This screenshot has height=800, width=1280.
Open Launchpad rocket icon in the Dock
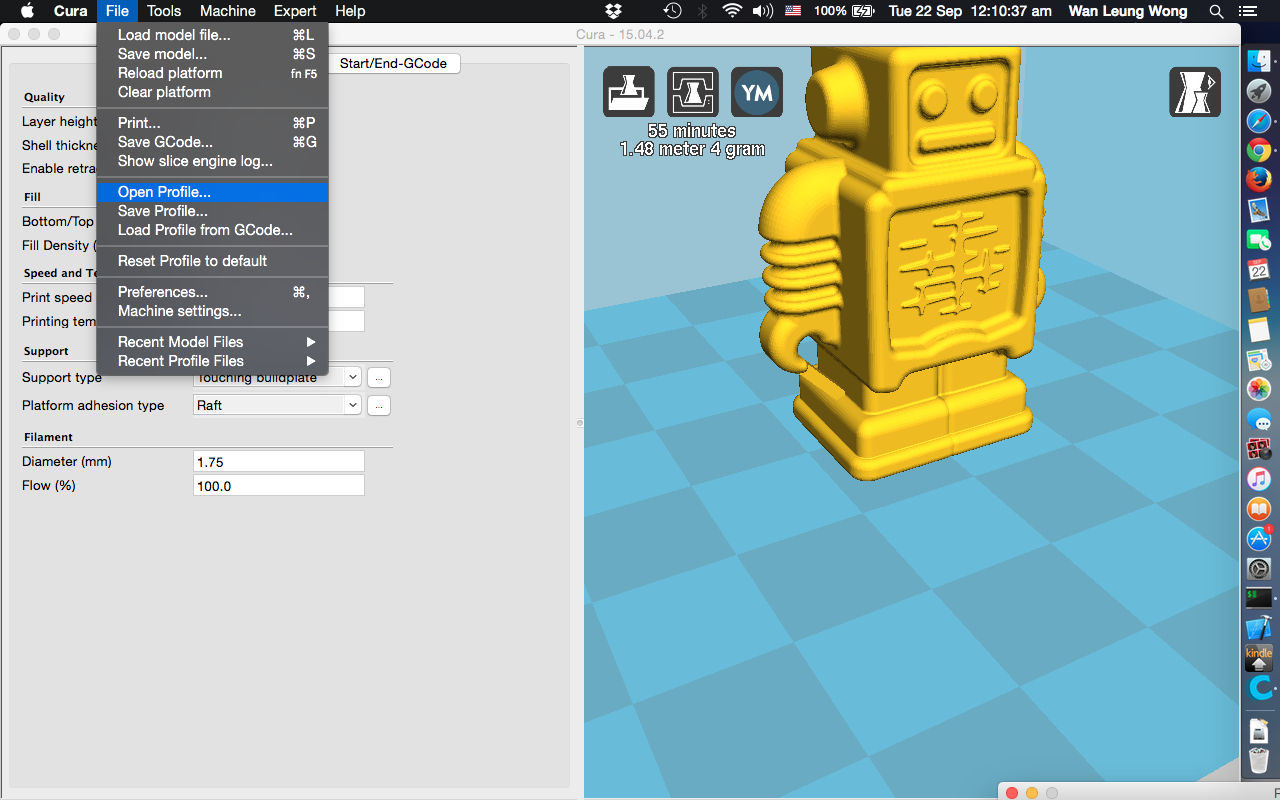(x=1259, y=92)
